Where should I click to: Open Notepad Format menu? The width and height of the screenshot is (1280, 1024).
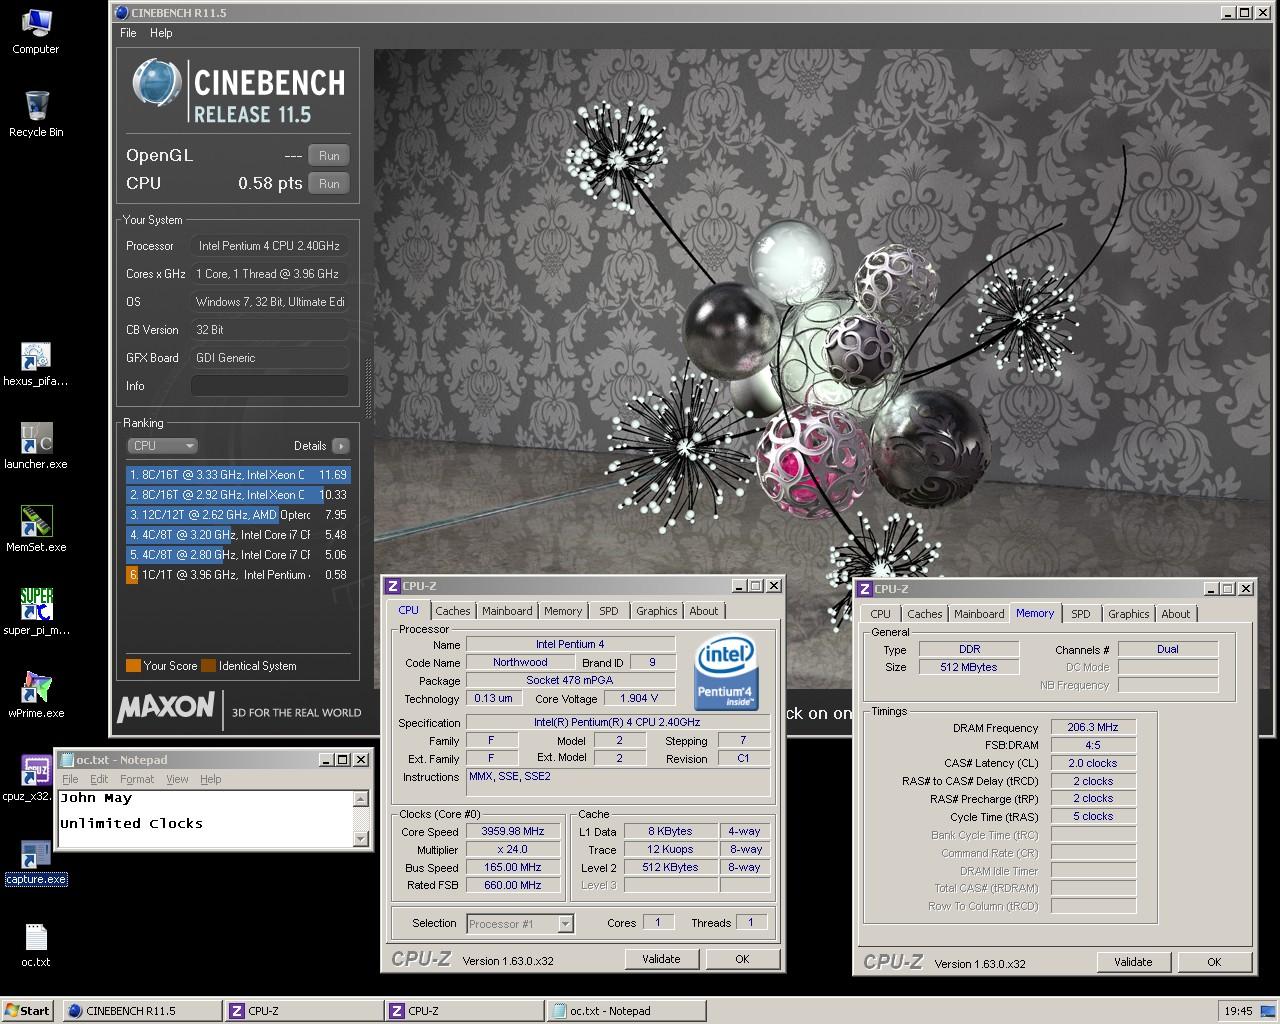click(137, 779)
